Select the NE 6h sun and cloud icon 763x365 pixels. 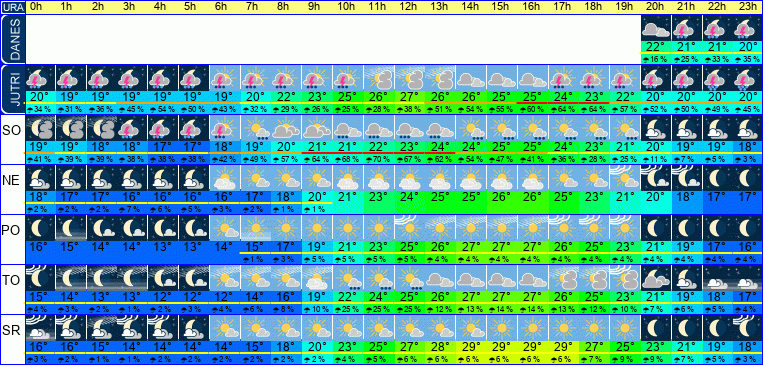(x=225, y=178)
